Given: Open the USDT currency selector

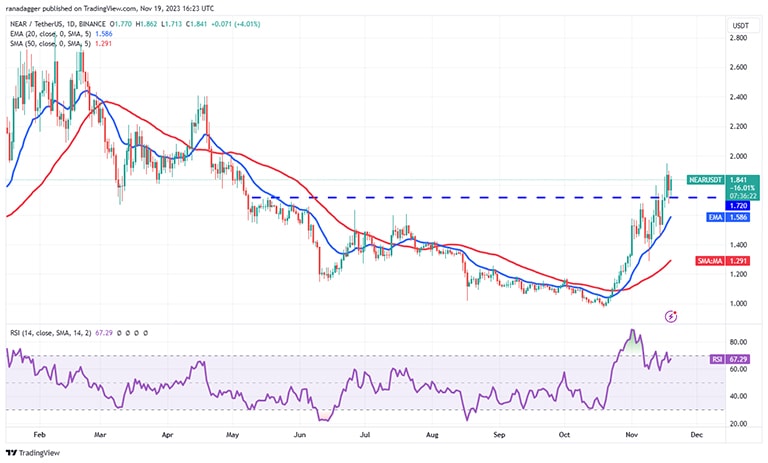Looking at the screenshot, I should tap(741, 25).
